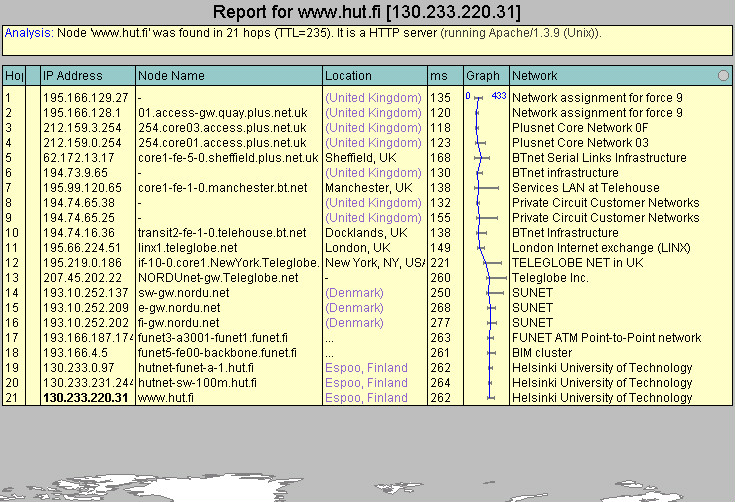
Task: Select London Internet exchange (LINX) network
Action: 601,247
